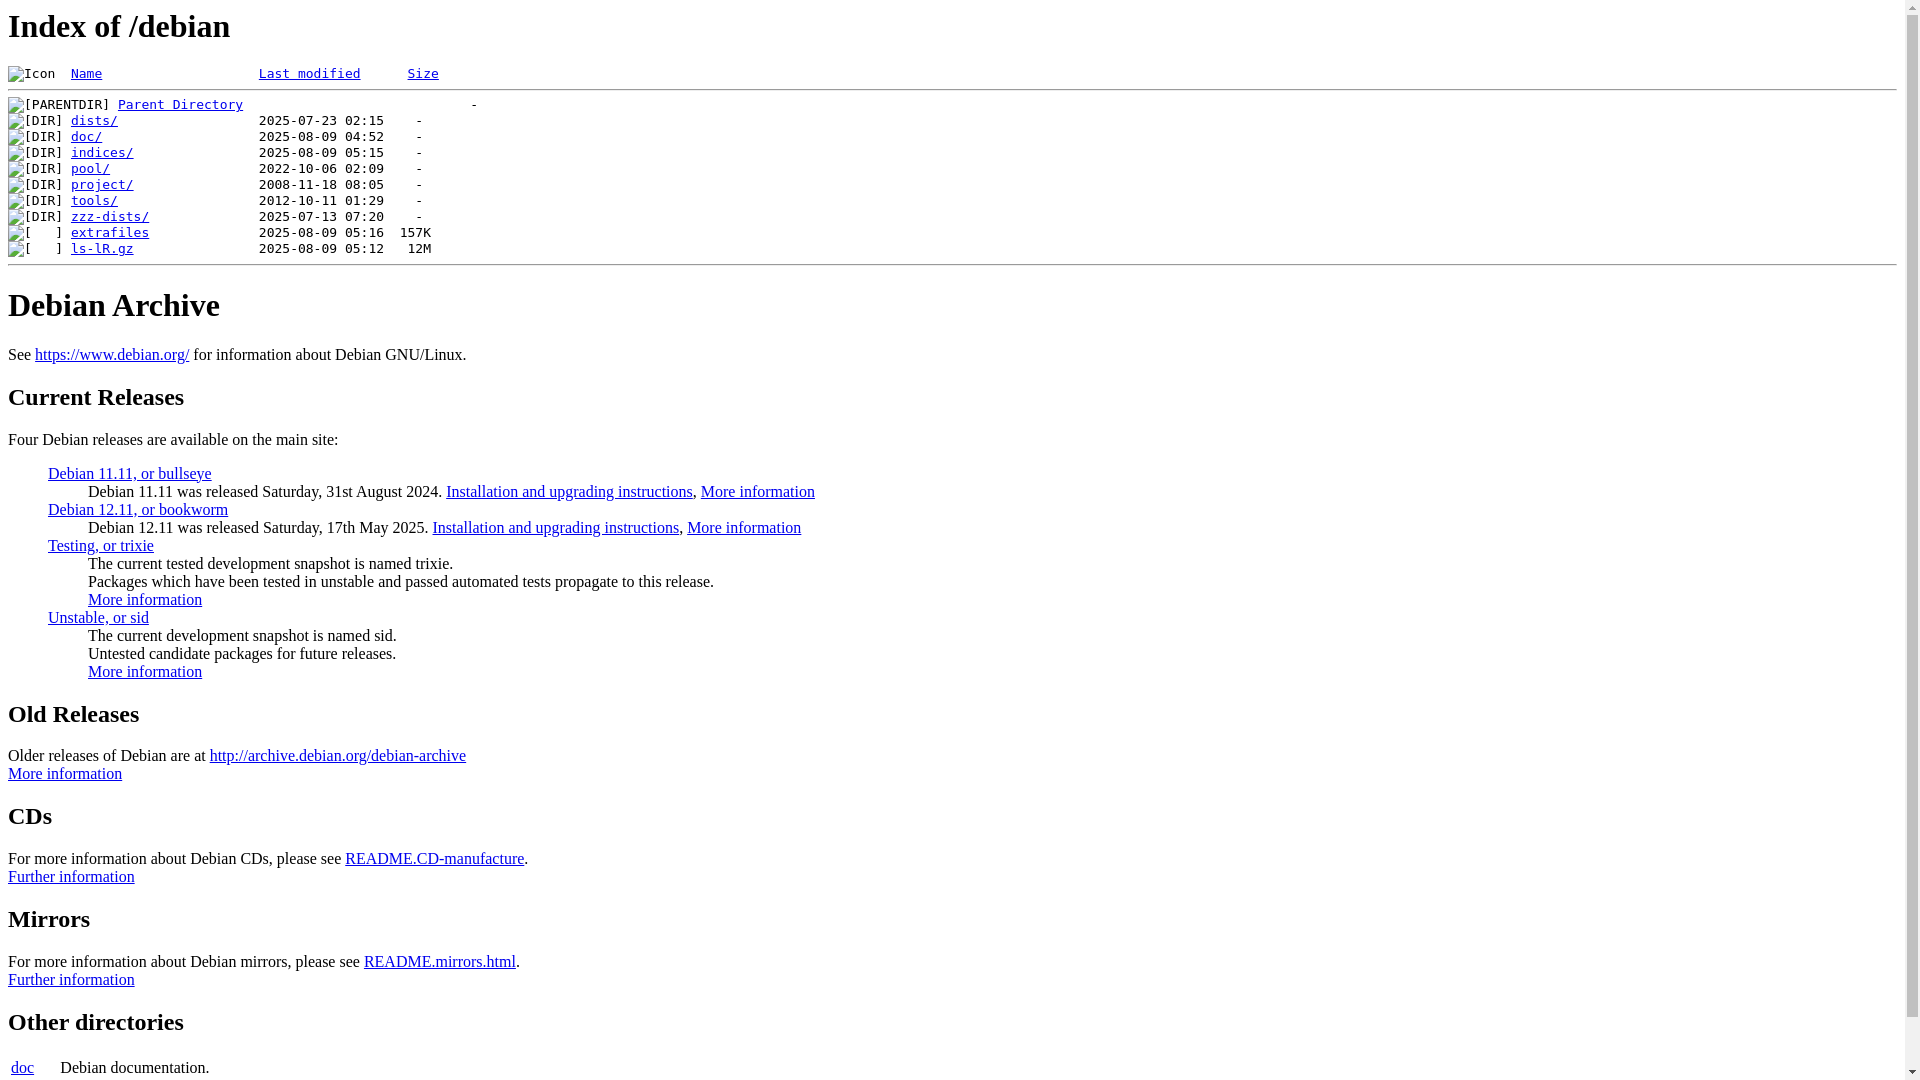This screenshot has width=1920, height=1080.
Task: Open the doc/ directory in listing
Action: (x=86, y=137)
